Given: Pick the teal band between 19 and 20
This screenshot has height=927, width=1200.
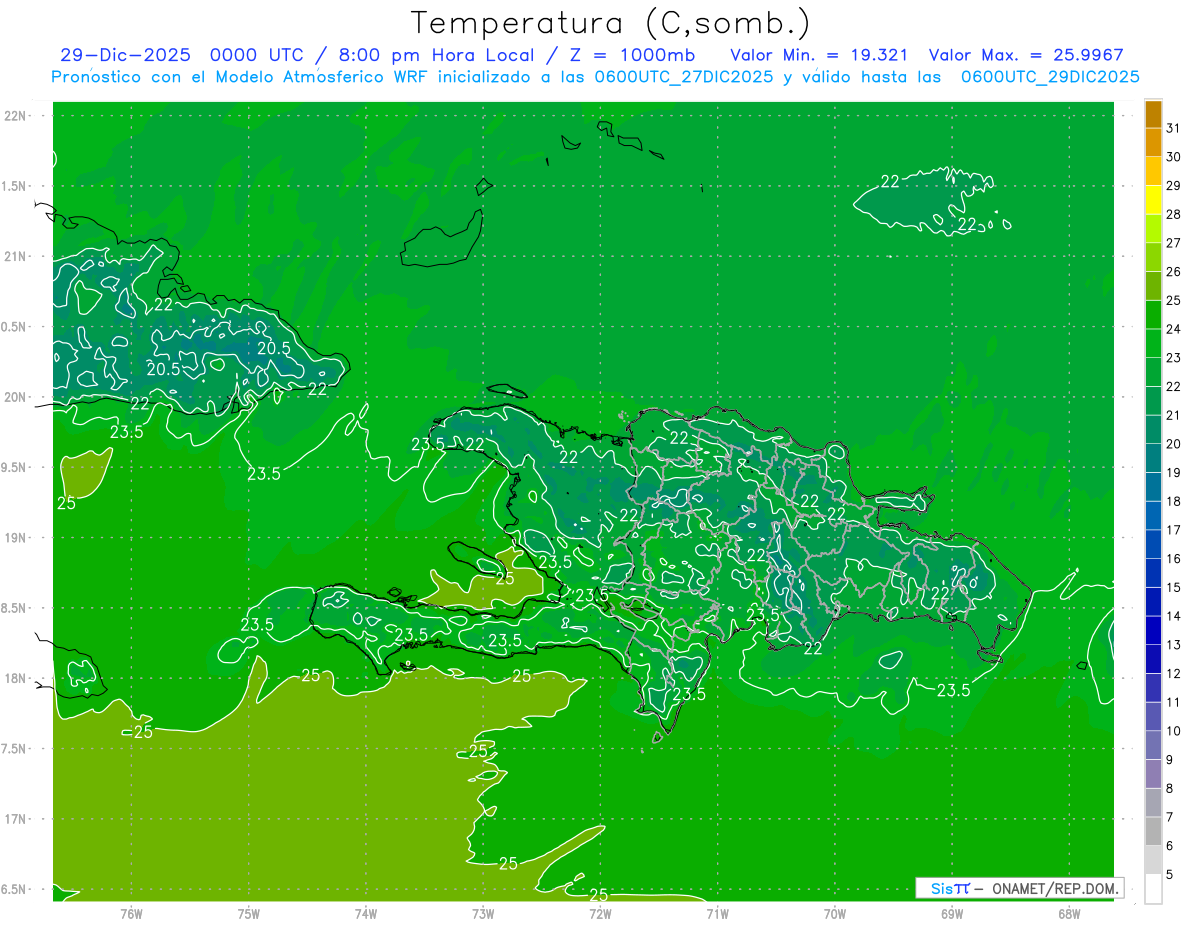Looking at the screenshot, I should point(1153,458).
